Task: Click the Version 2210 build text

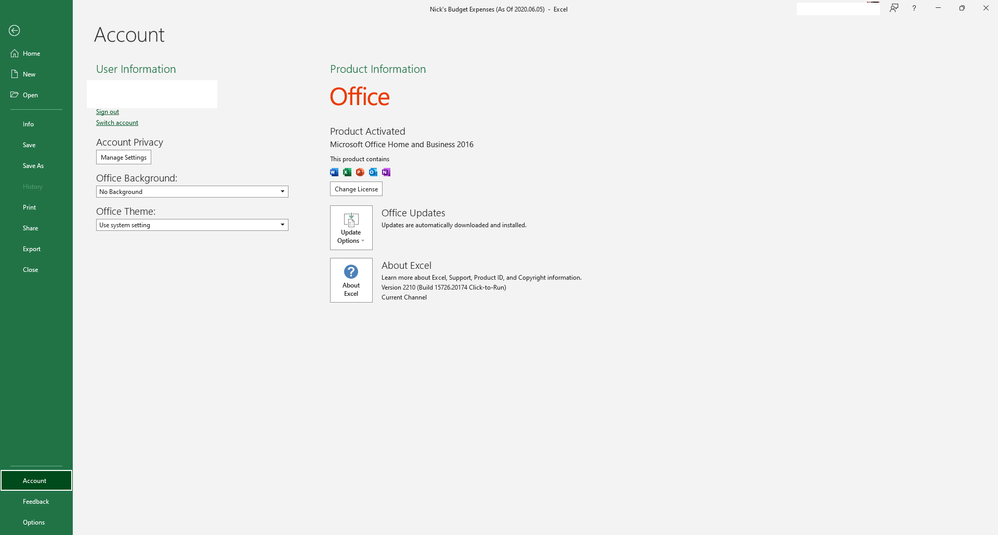Action: (x=444, y=288)
